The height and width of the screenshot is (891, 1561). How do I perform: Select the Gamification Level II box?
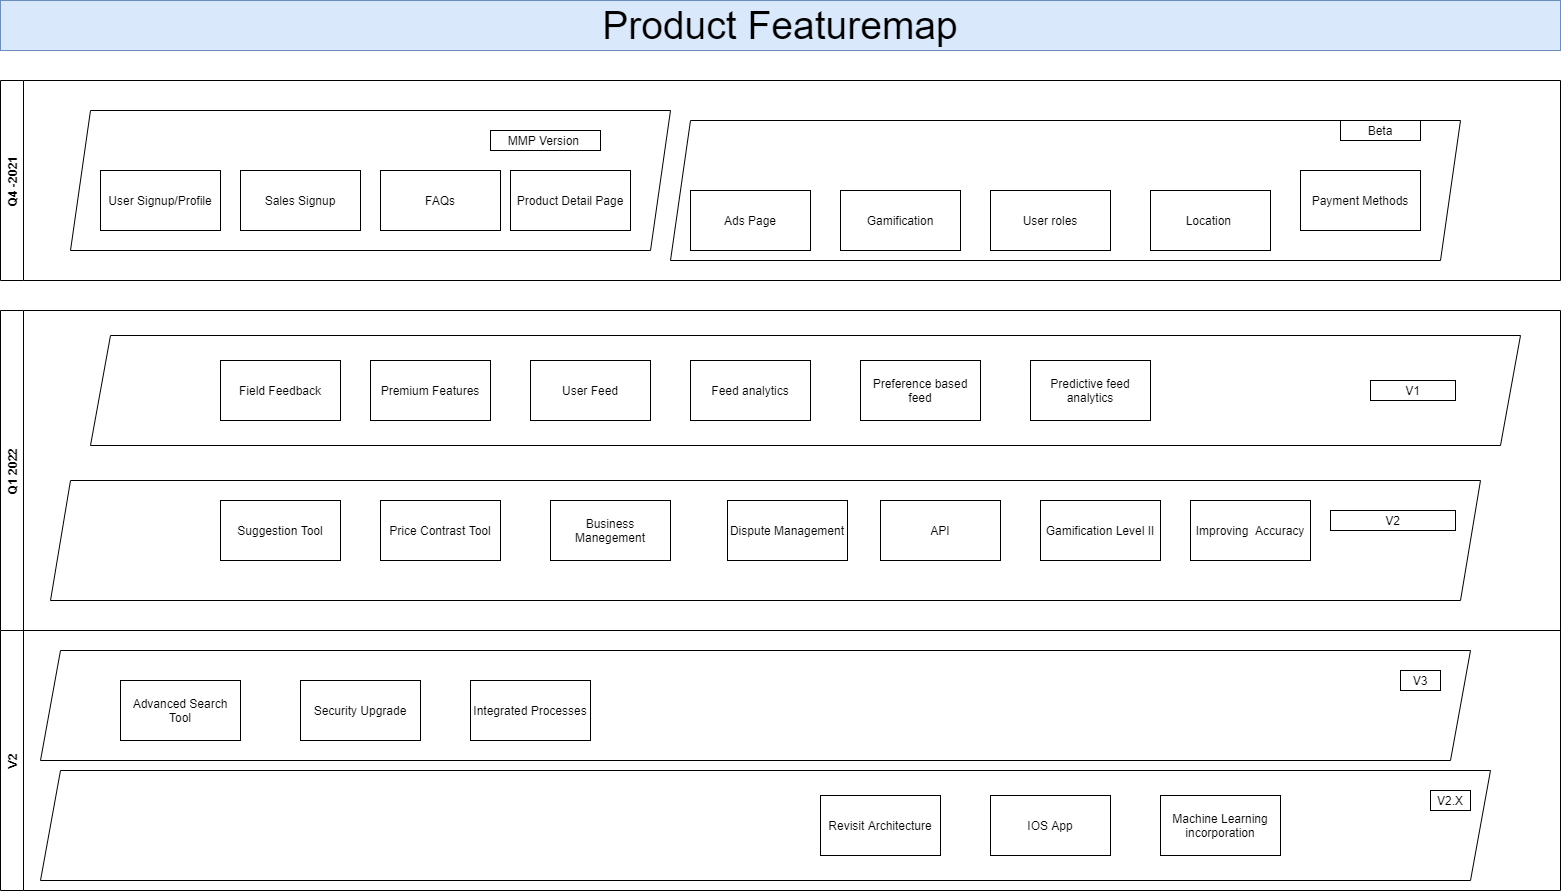(x=1100, y=531)
